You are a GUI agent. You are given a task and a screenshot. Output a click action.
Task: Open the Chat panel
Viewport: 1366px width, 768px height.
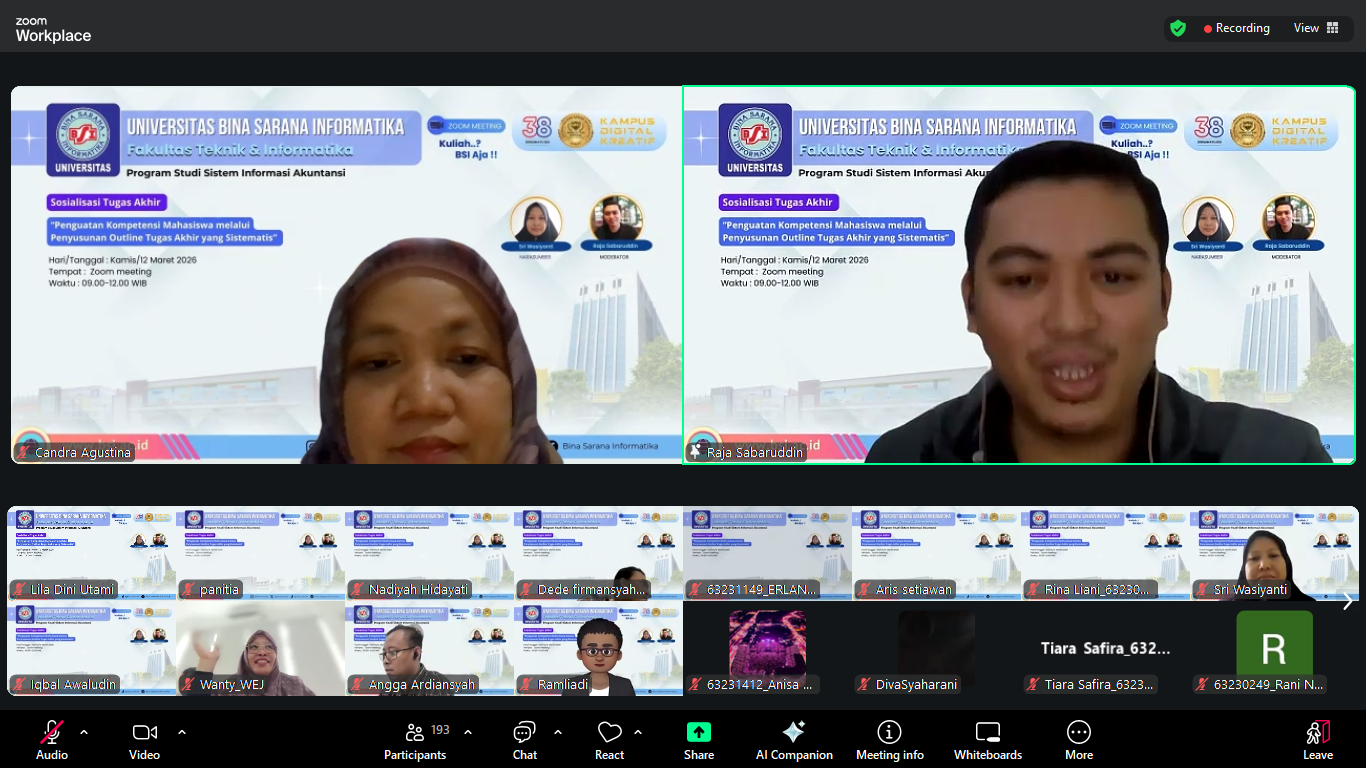(x=524, y=738)
